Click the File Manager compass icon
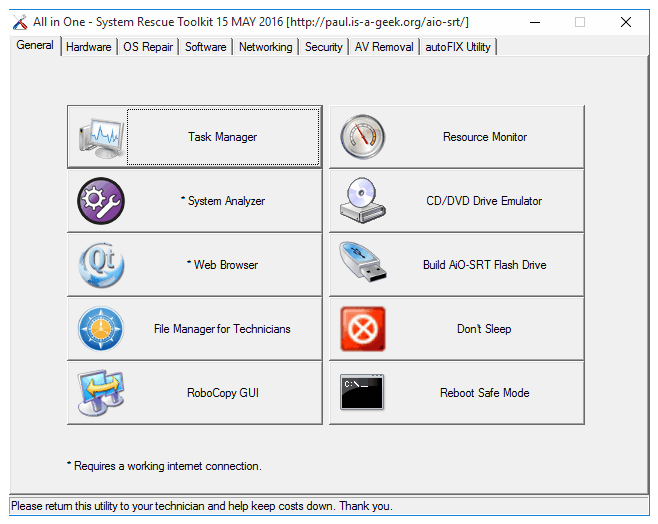 coord(101,329)
